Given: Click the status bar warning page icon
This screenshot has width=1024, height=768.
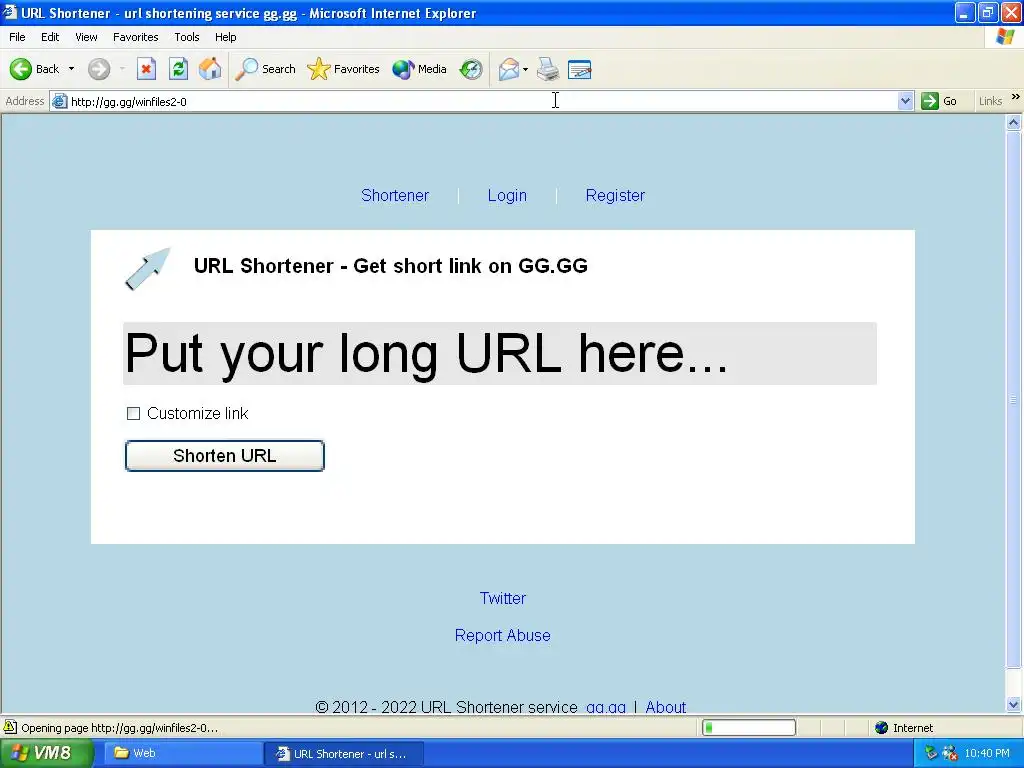Looking at the screenshot, I should tap(10, 727).
